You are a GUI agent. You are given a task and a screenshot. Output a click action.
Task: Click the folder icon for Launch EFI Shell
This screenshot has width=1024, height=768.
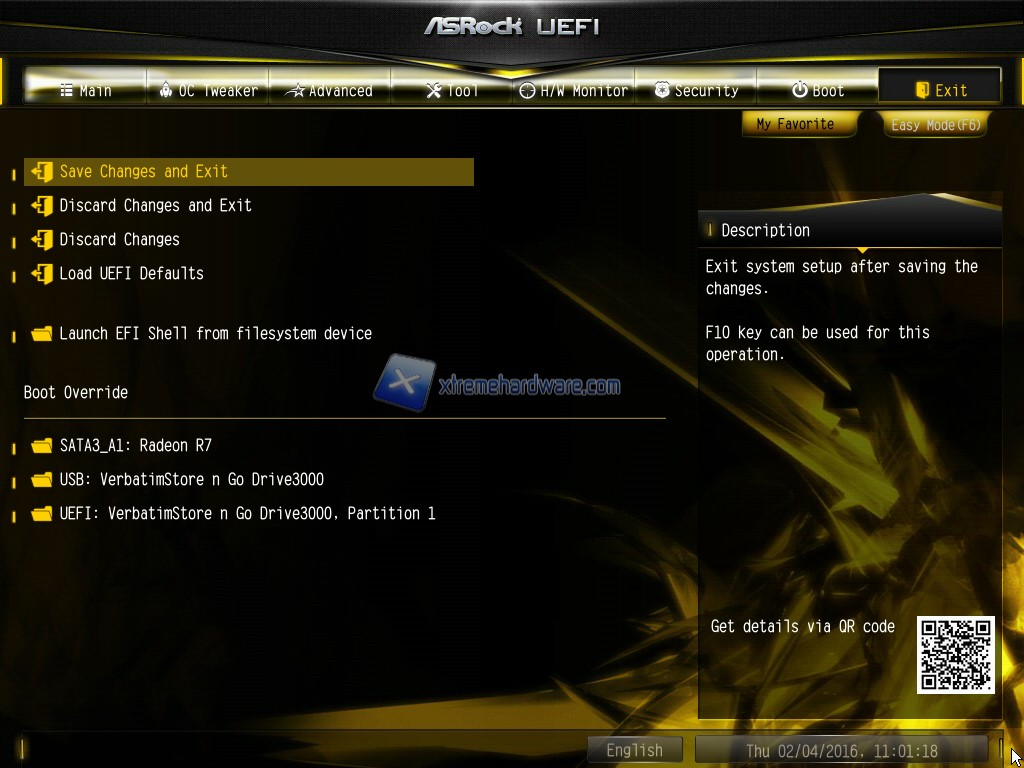click(42, 334)
